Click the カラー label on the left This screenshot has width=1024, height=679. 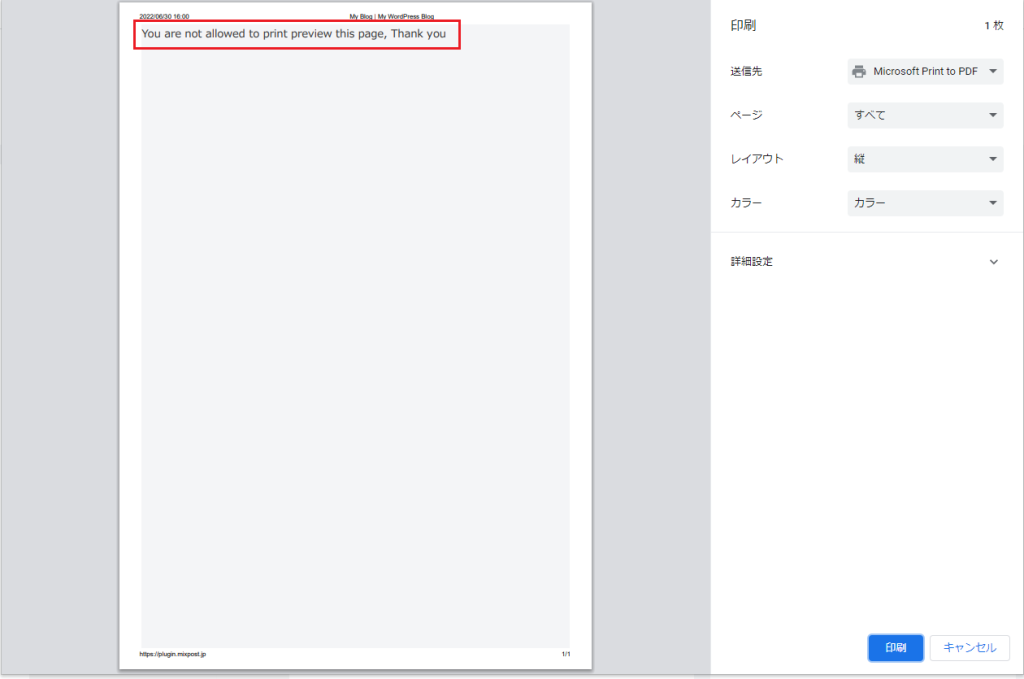point(747,203)
